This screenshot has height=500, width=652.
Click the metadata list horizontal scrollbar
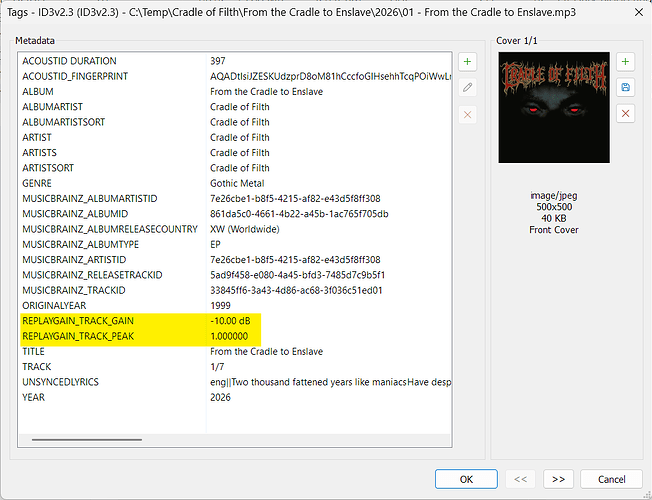tap(86, 439)
